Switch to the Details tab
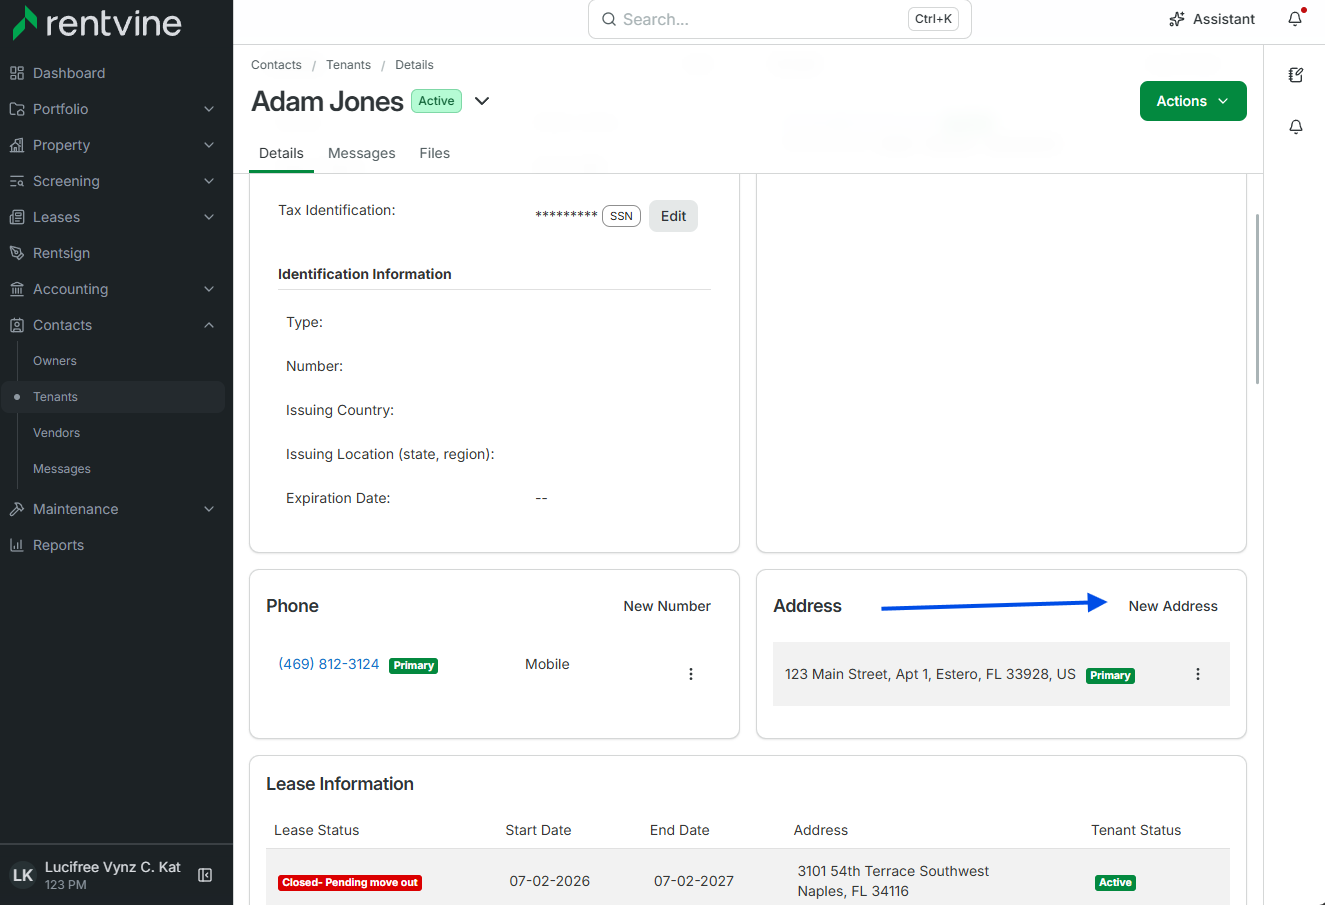Screen dimensions: 1325x905 click(x=281, y=153)
